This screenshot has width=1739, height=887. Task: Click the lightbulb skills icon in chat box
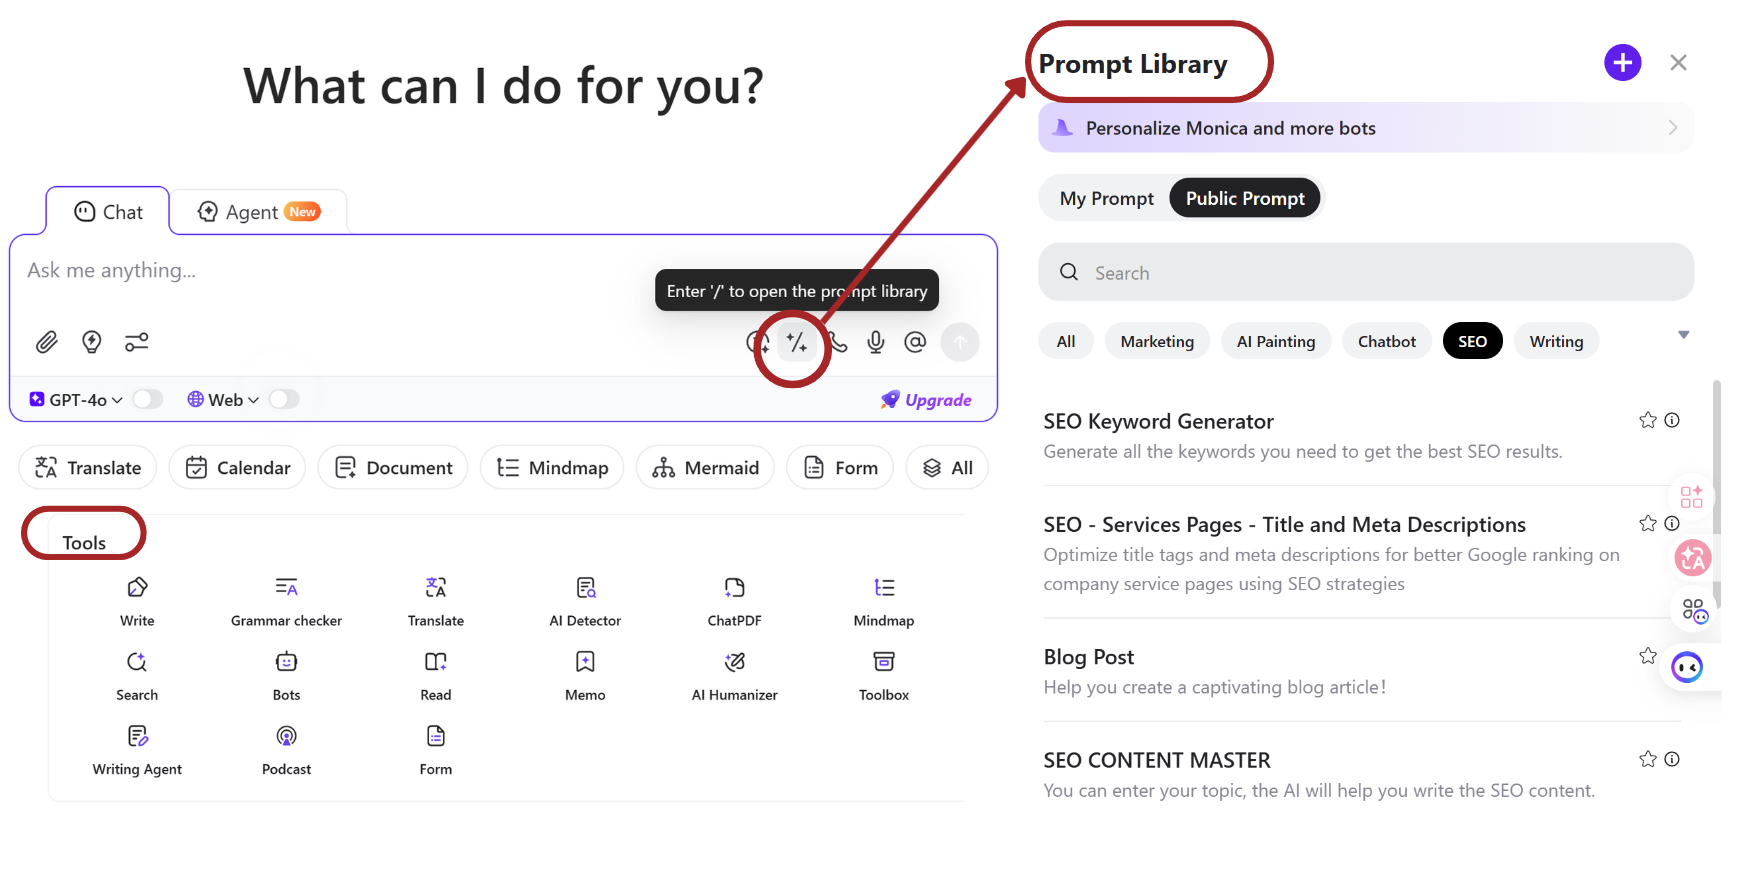(92, 342)
